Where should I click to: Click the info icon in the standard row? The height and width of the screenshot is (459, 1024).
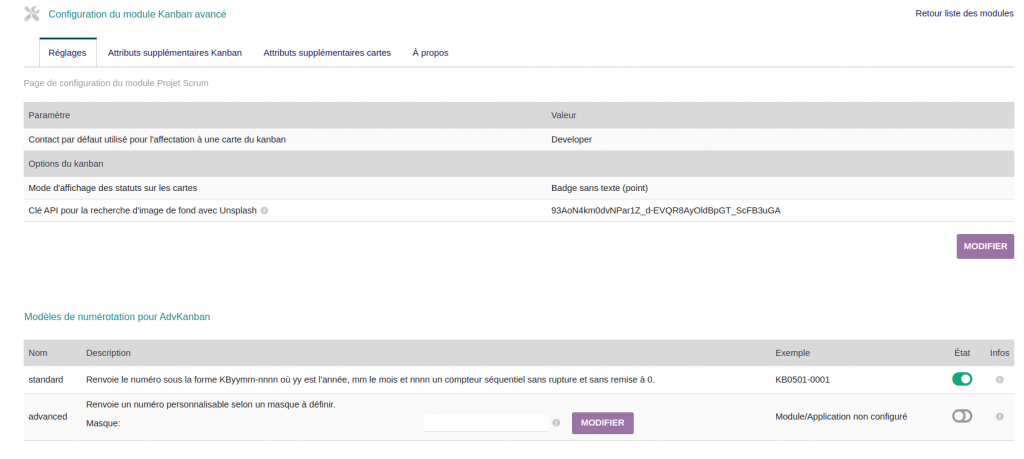[x=999, y=380]
